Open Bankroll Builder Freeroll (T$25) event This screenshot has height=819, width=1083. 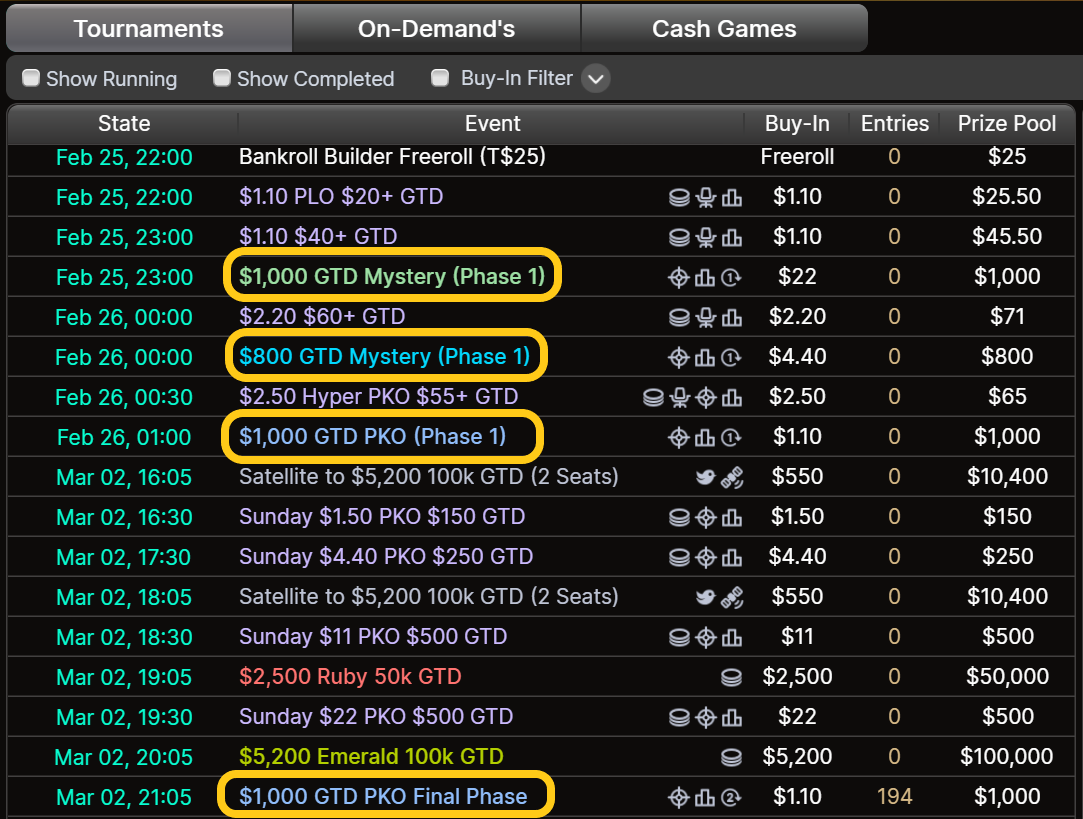392,157
